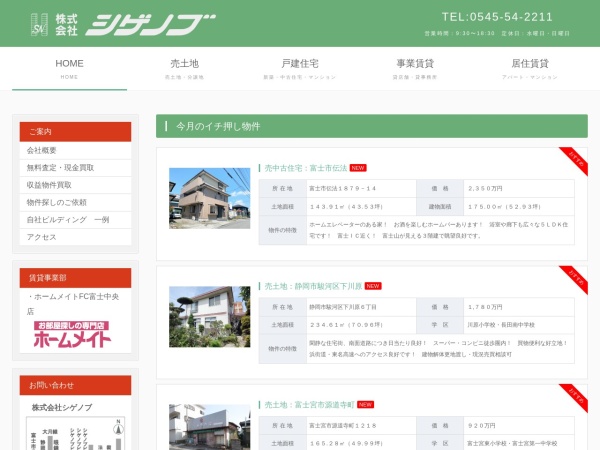Click the red corner ribbon on 源道寺町 card
The width and height of the screenshot is (600, 450).
tap(576, 396)
